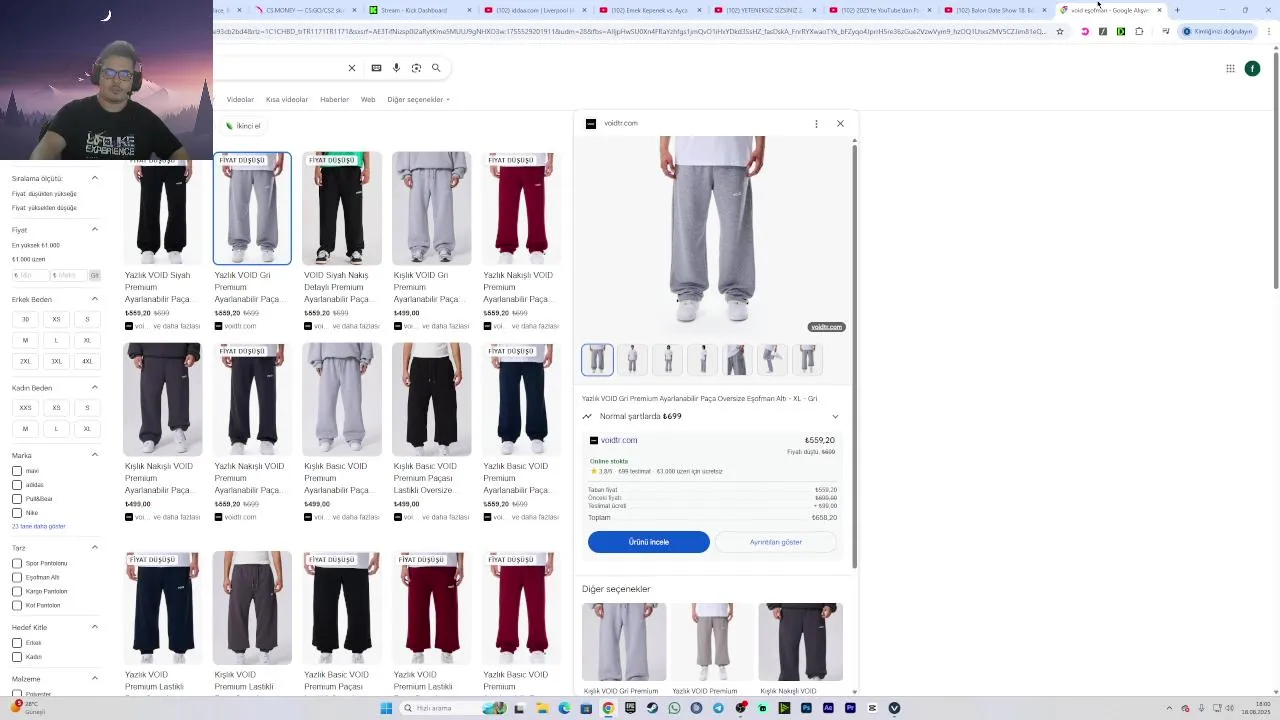
Task: Open the Google apps grid
Action: (x=1230, y=68)
